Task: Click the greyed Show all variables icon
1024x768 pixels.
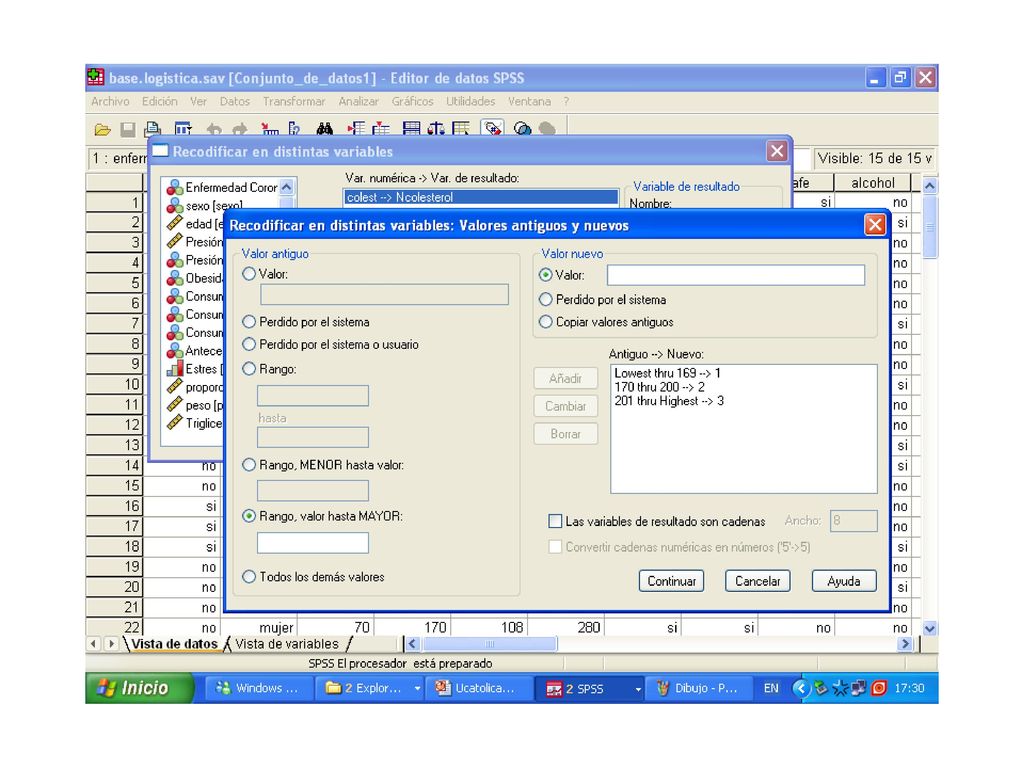Action: (x=547, y=129)
